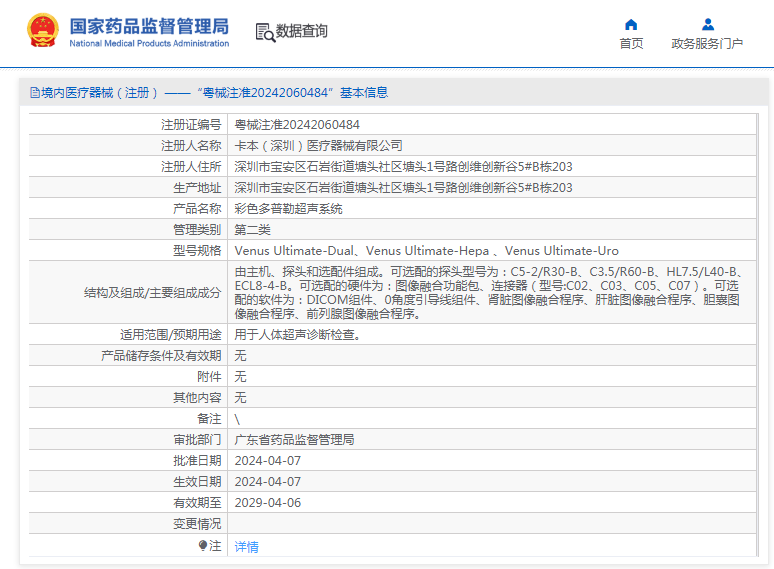Click 国家药品监督管理局 title

coord(149,26)
